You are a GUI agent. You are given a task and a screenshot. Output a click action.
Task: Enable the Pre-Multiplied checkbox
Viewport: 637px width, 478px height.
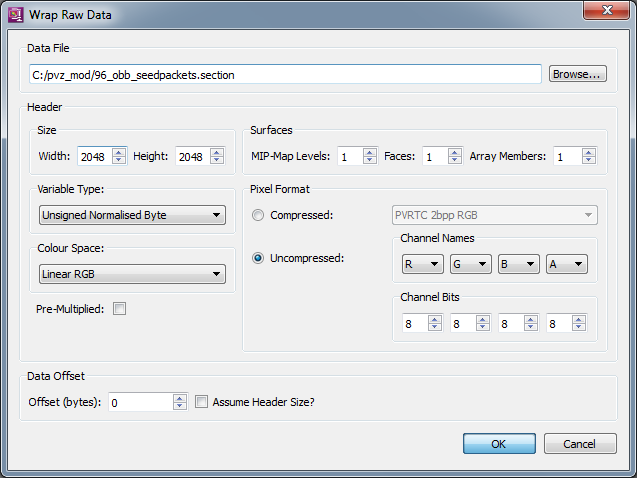tap(120, 309)
